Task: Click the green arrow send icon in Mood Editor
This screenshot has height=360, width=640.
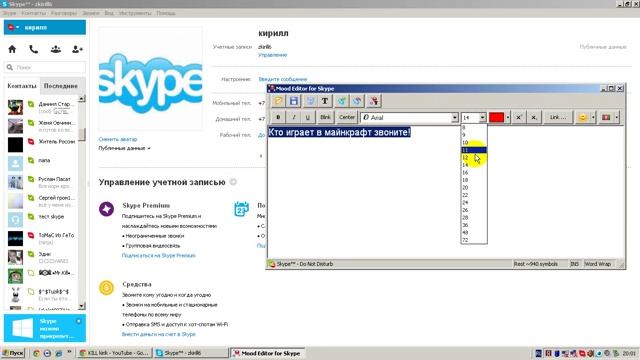Action: tap(342, 101)
